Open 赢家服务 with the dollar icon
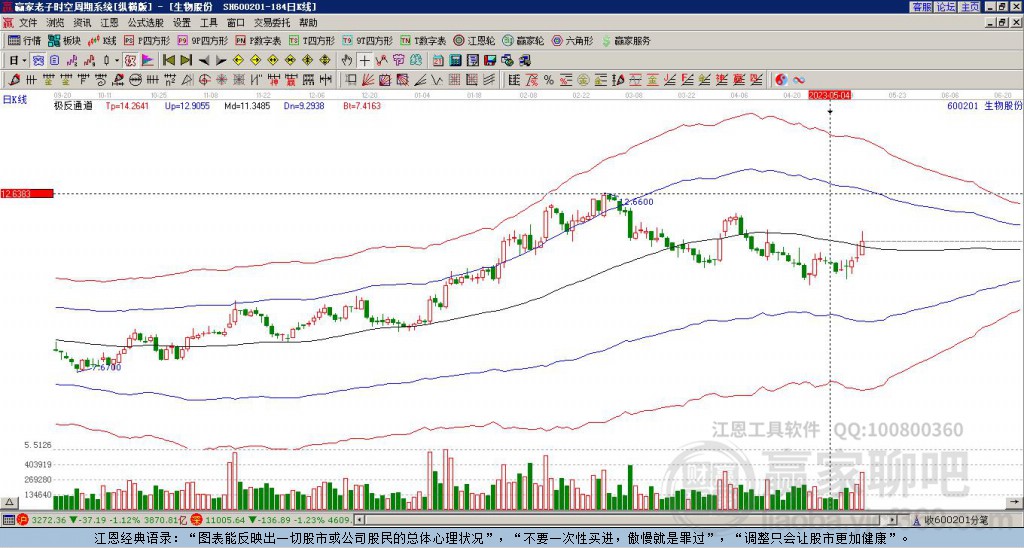 (x=626, y=40)
